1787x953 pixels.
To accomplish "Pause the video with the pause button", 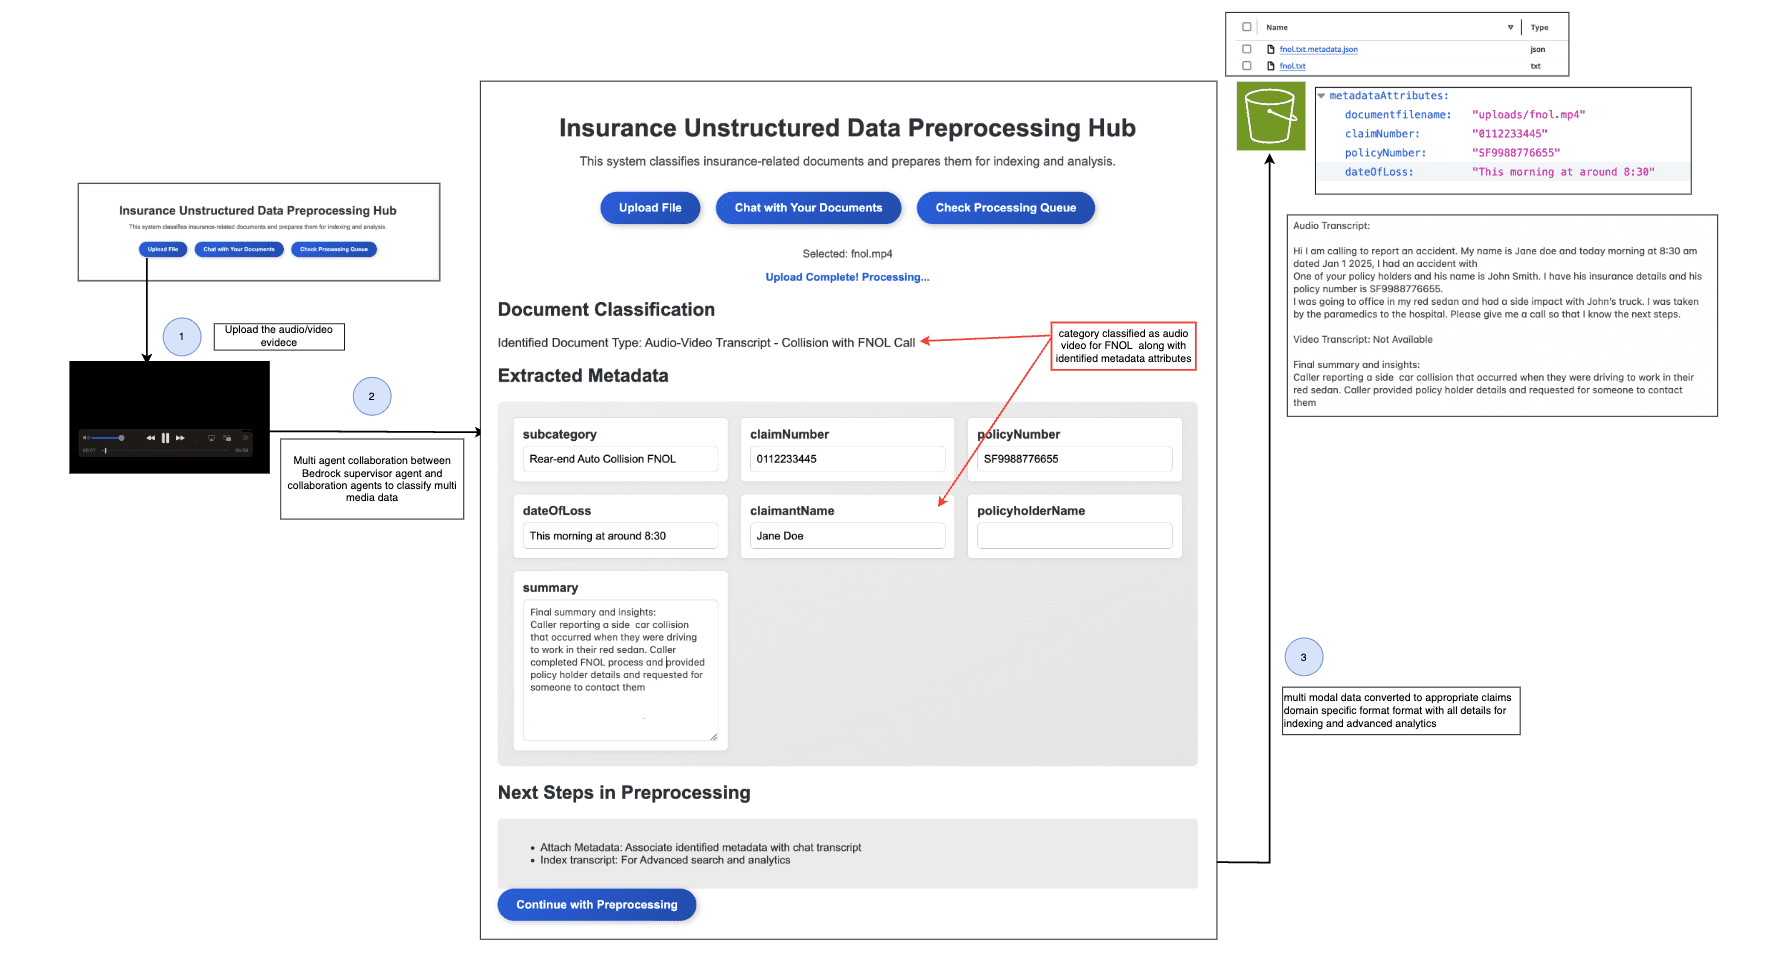I will 165,438.
